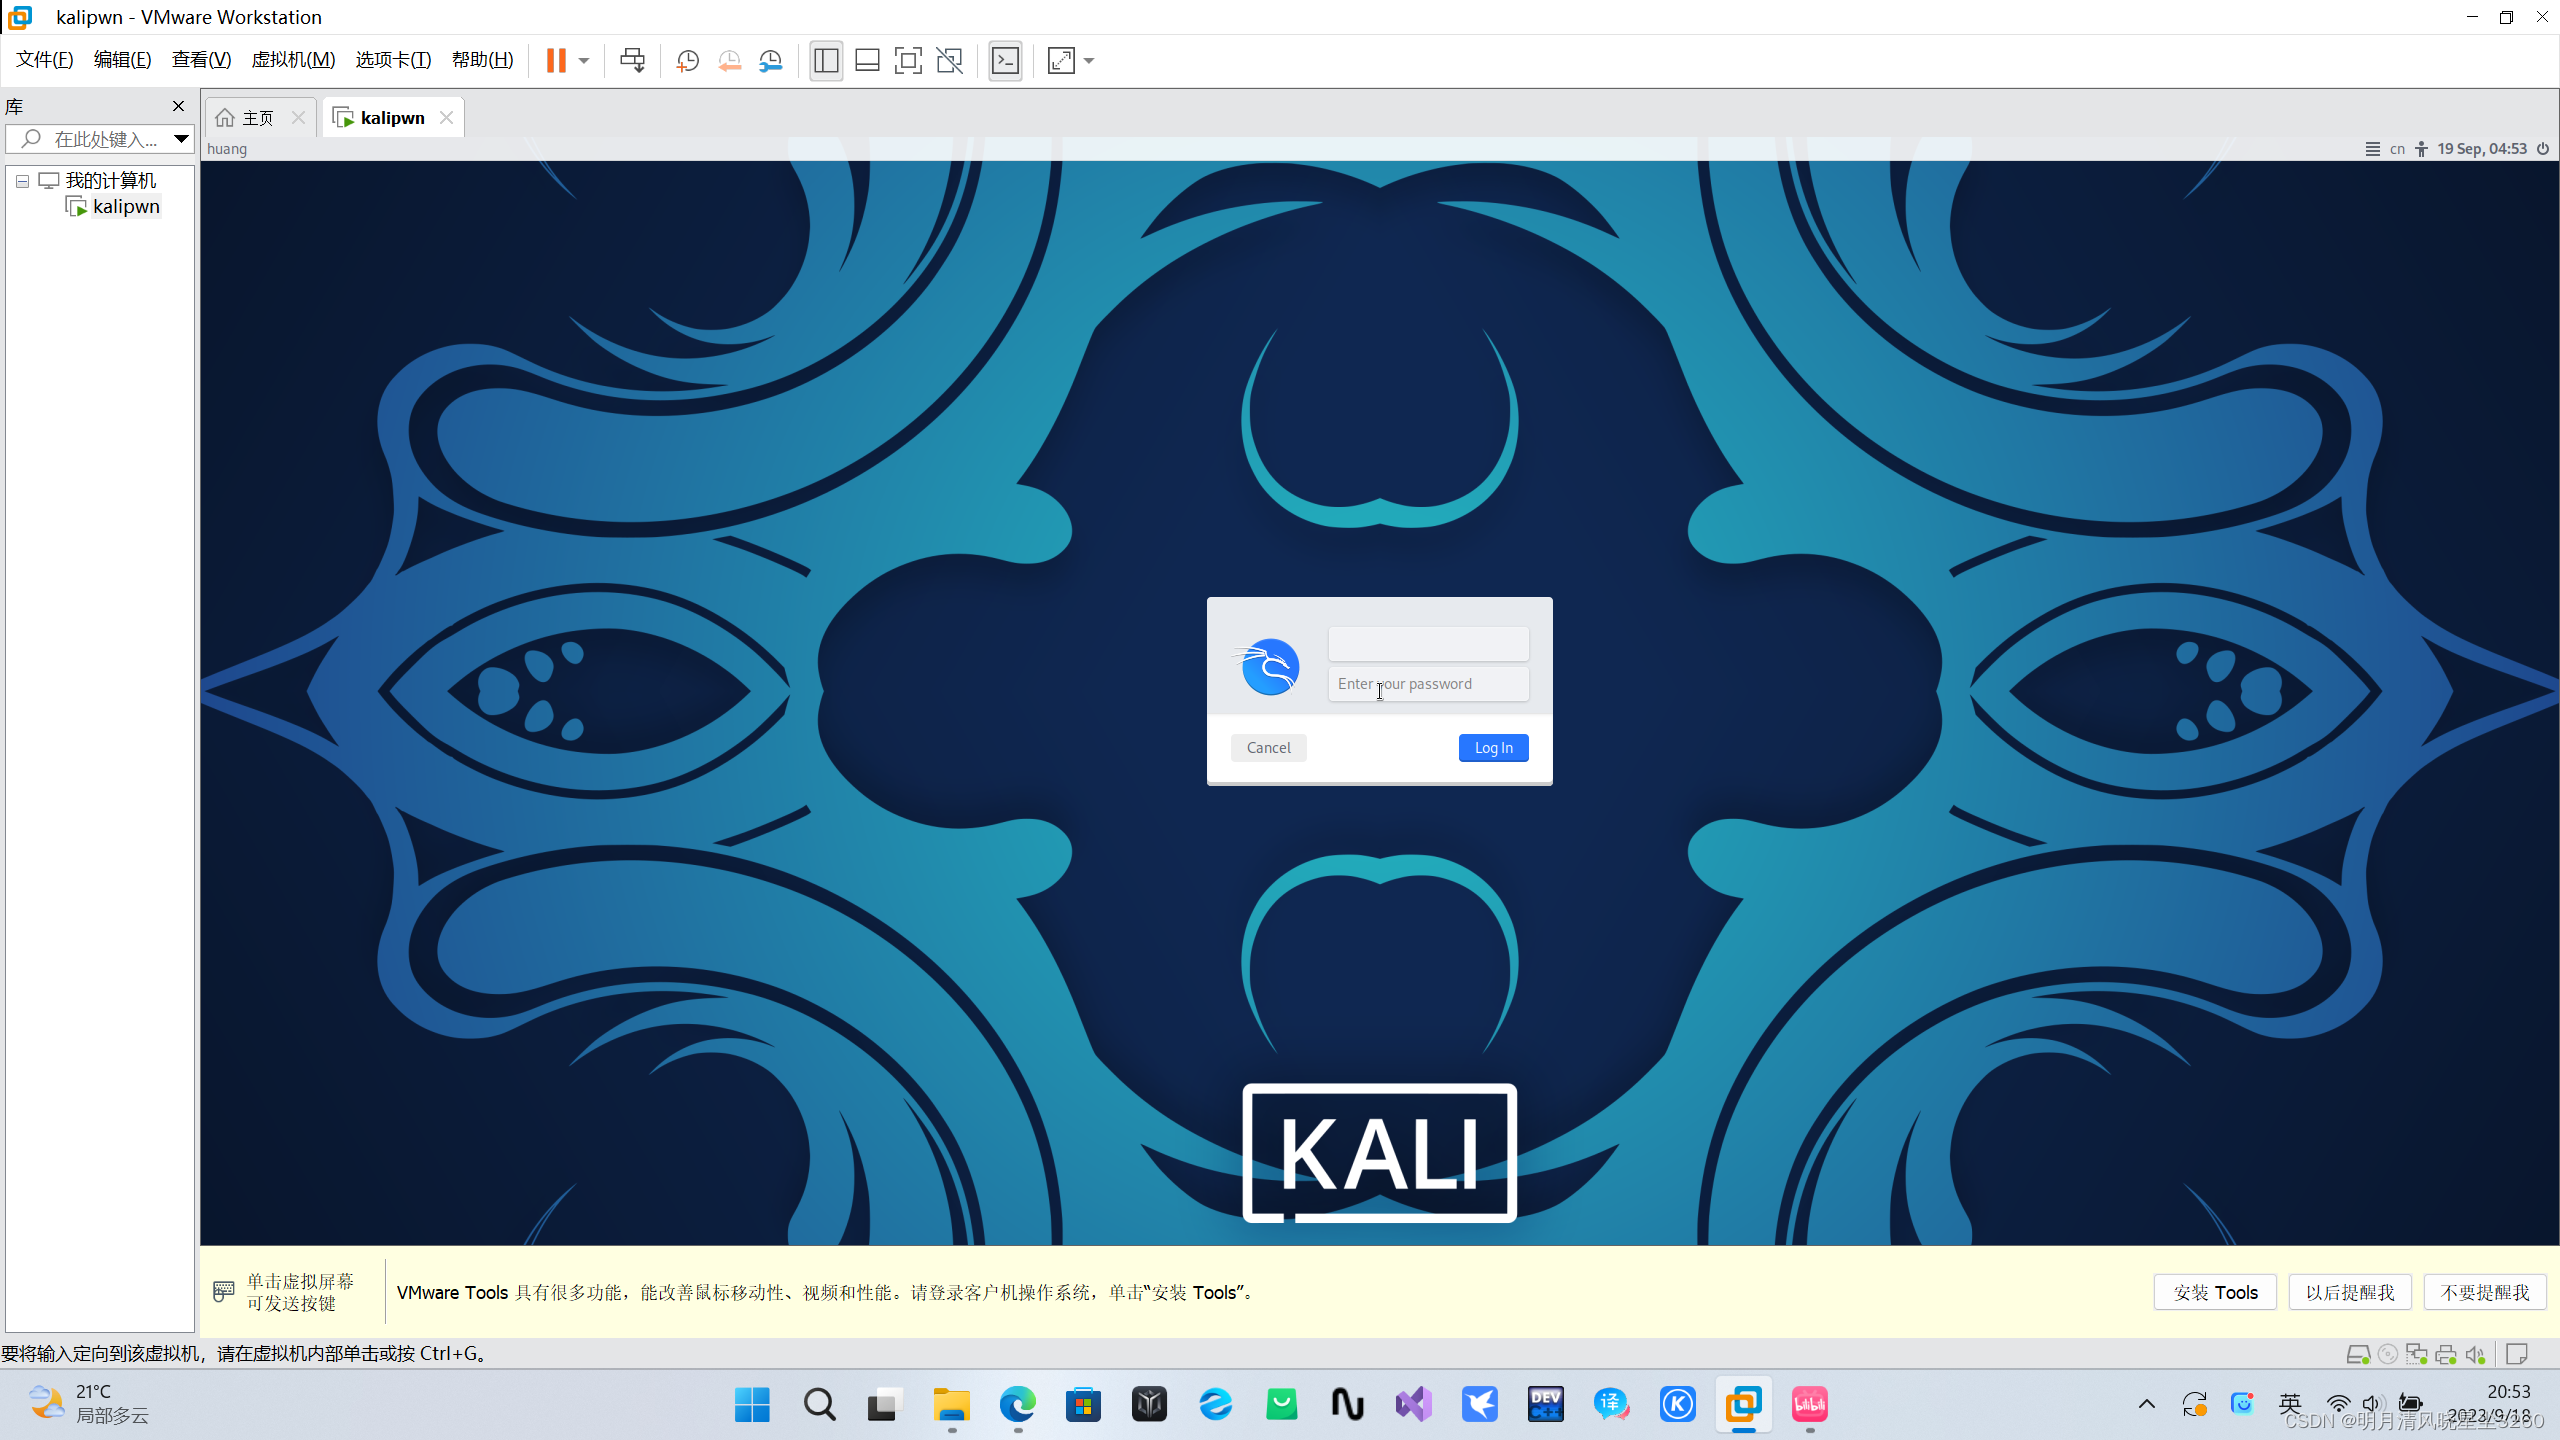Open the weather widget showing 21°C

click(88, 1404)
